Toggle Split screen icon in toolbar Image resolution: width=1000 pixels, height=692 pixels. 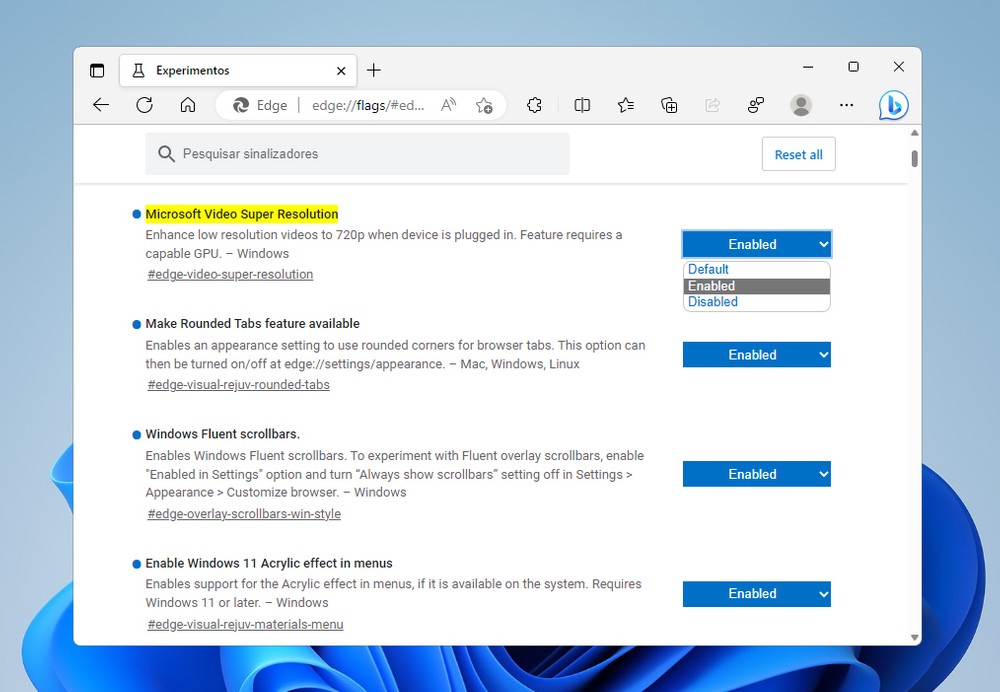click(582, 105)
